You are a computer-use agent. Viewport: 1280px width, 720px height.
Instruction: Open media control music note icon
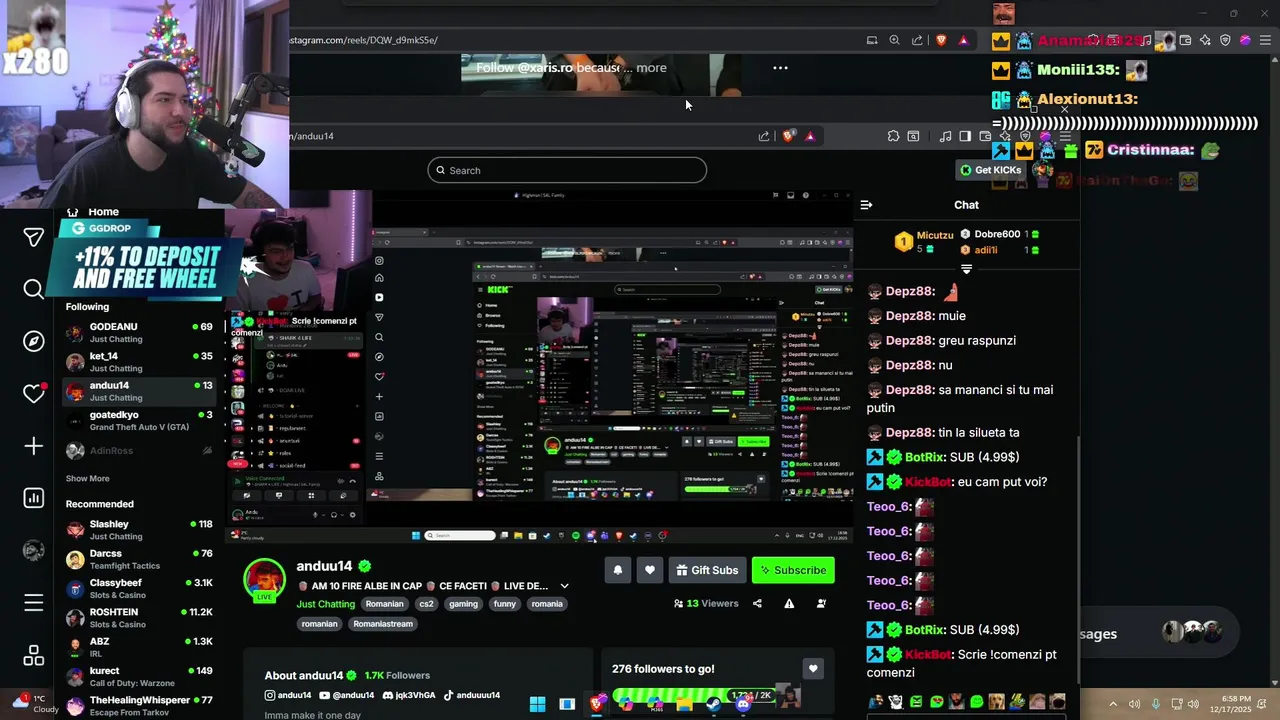point(945,136)
